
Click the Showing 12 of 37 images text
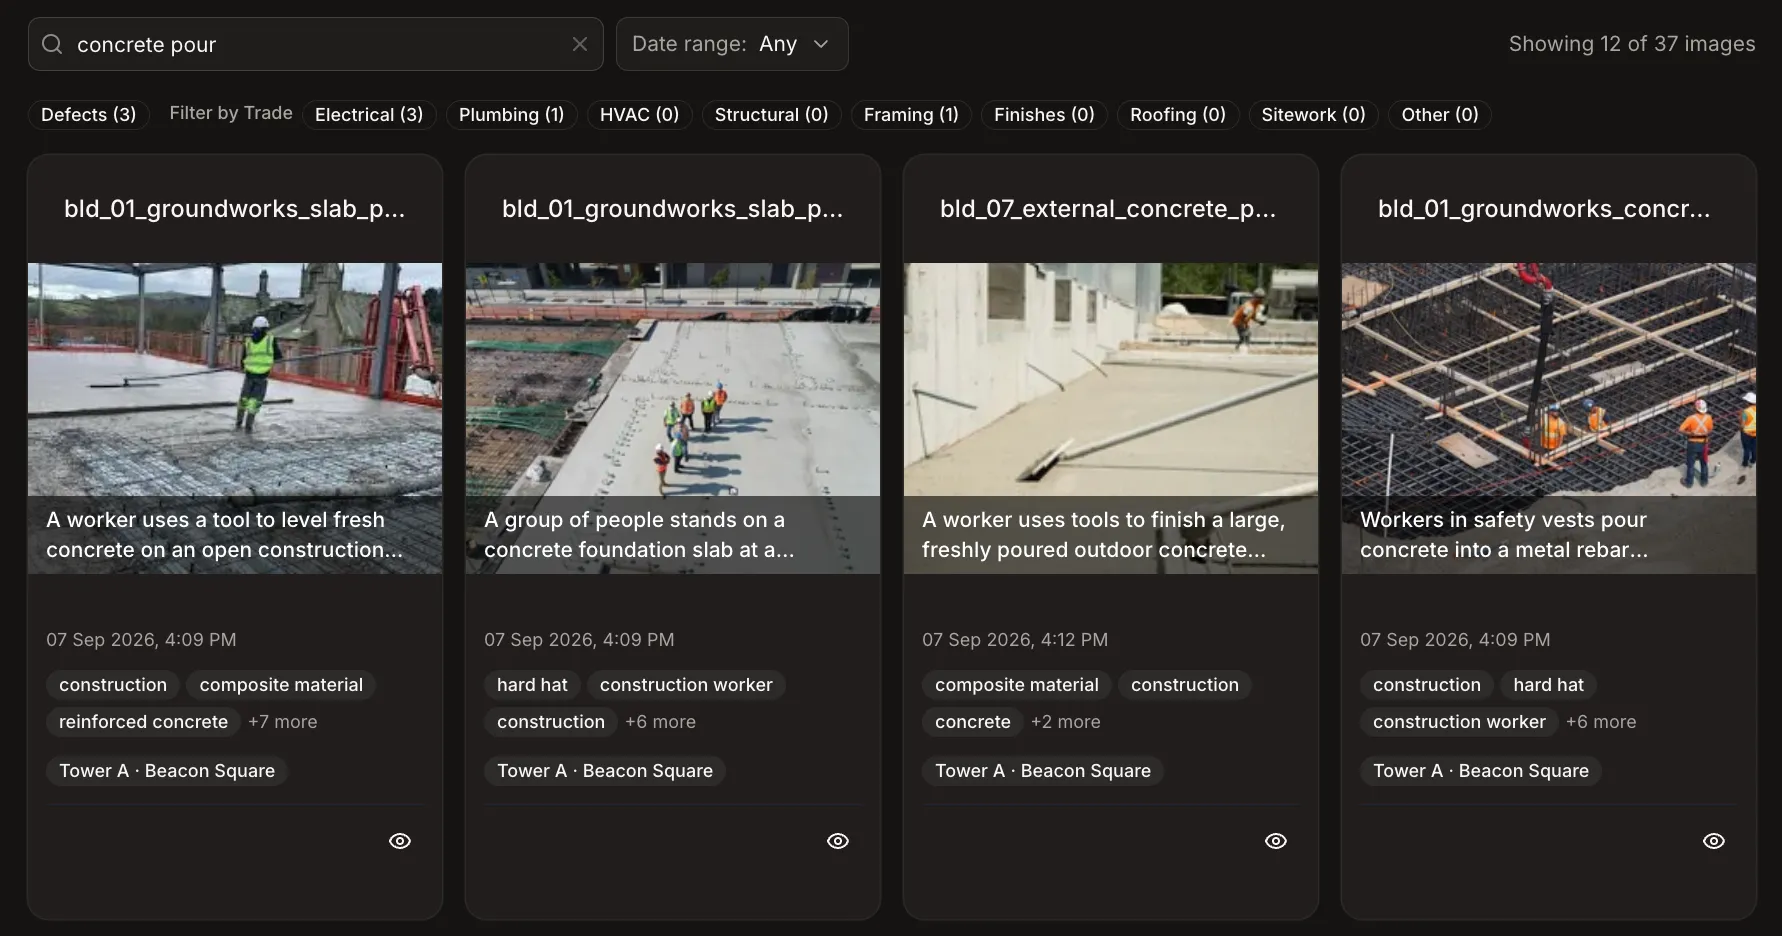tap(1632, 44)
